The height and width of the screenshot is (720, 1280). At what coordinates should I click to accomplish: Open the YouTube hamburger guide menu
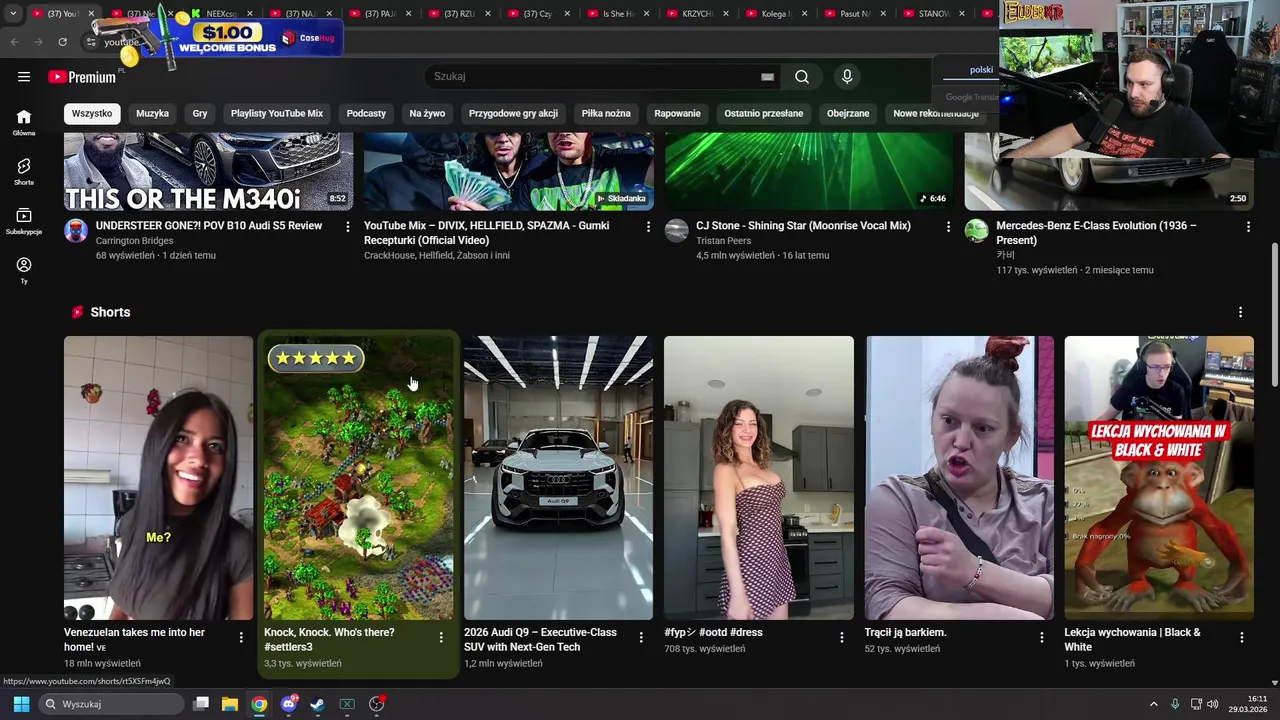pos(24,77)
